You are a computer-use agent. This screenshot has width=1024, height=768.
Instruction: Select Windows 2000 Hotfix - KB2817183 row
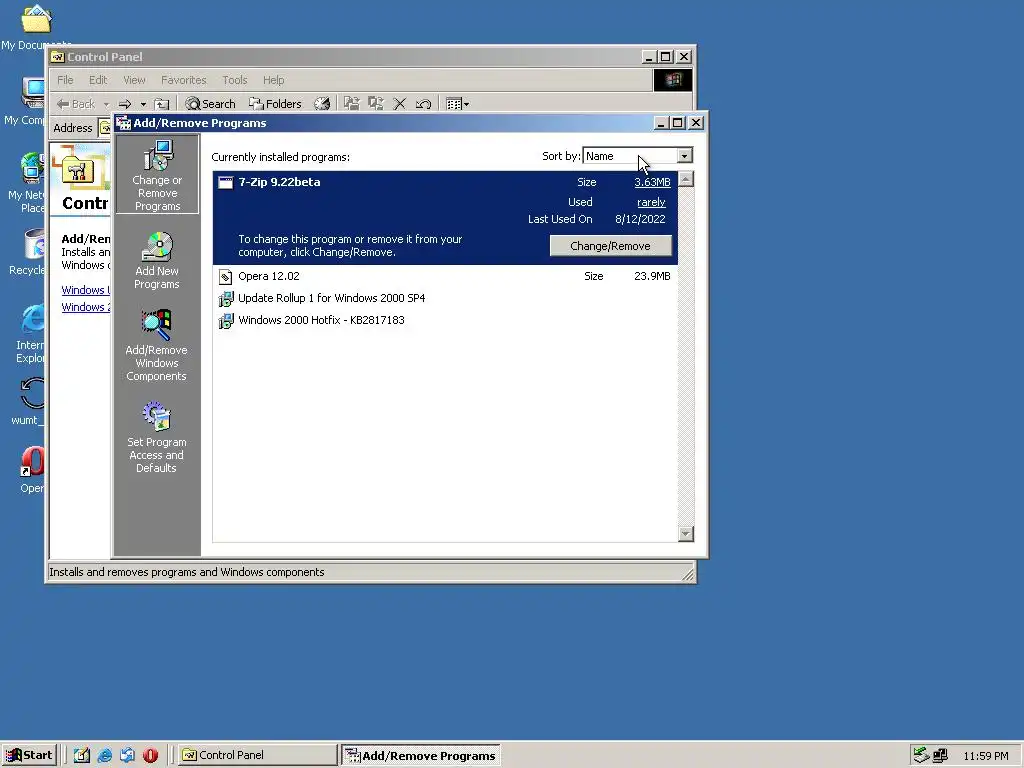[x=445, y=321]
